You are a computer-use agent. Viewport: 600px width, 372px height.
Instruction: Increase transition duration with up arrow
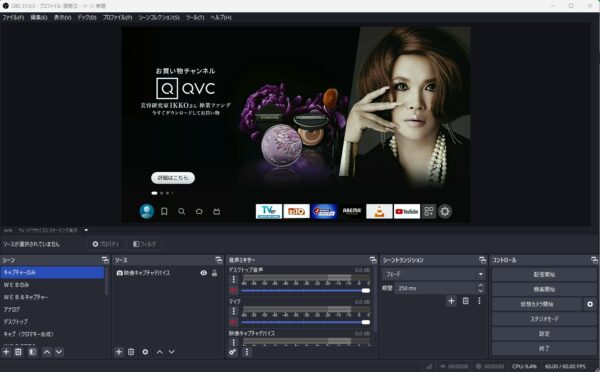tap(481, 286)
